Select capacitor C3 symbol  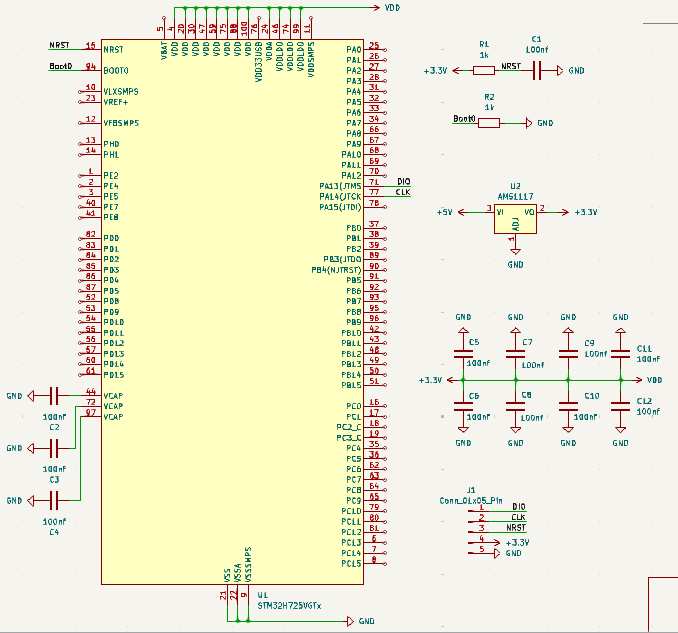54,448
